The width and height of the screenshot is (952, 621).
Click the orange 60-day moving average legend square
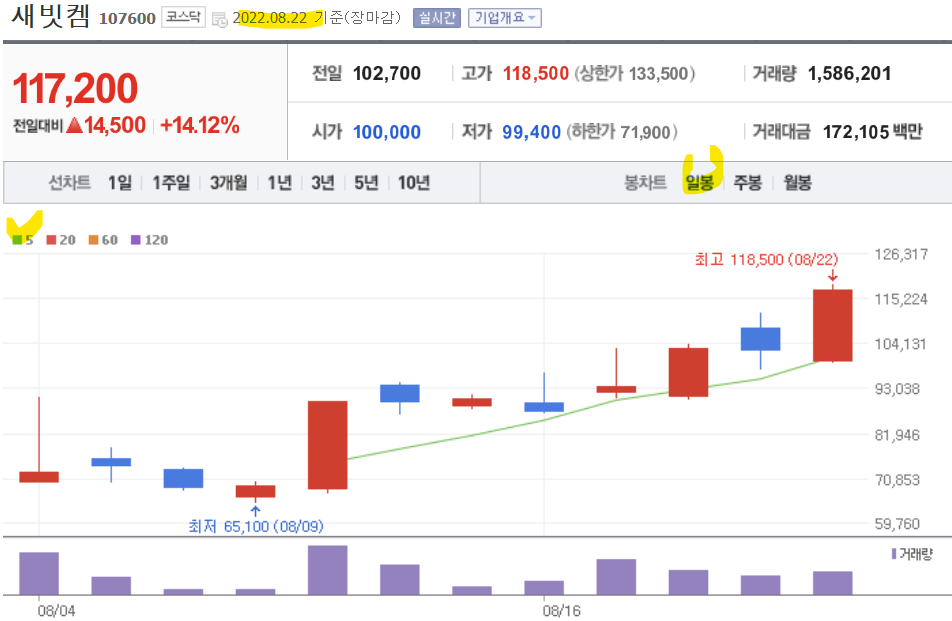[x=94, y=240]
